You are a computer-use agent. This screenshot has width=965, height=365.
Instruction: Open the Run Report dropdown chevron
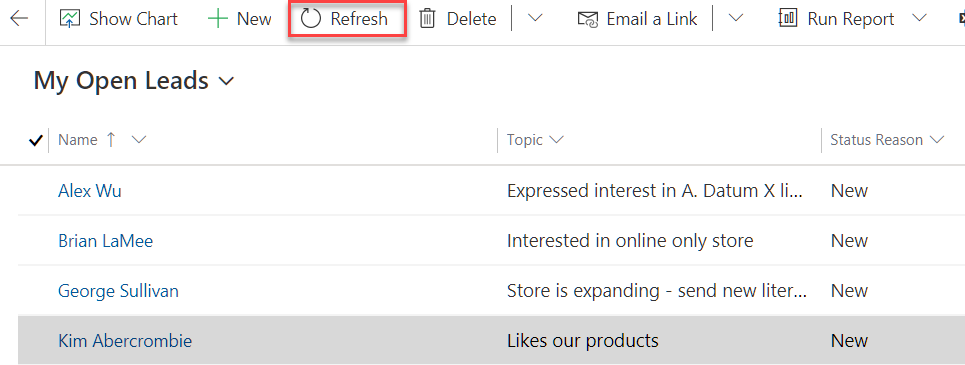pos(919,18)
